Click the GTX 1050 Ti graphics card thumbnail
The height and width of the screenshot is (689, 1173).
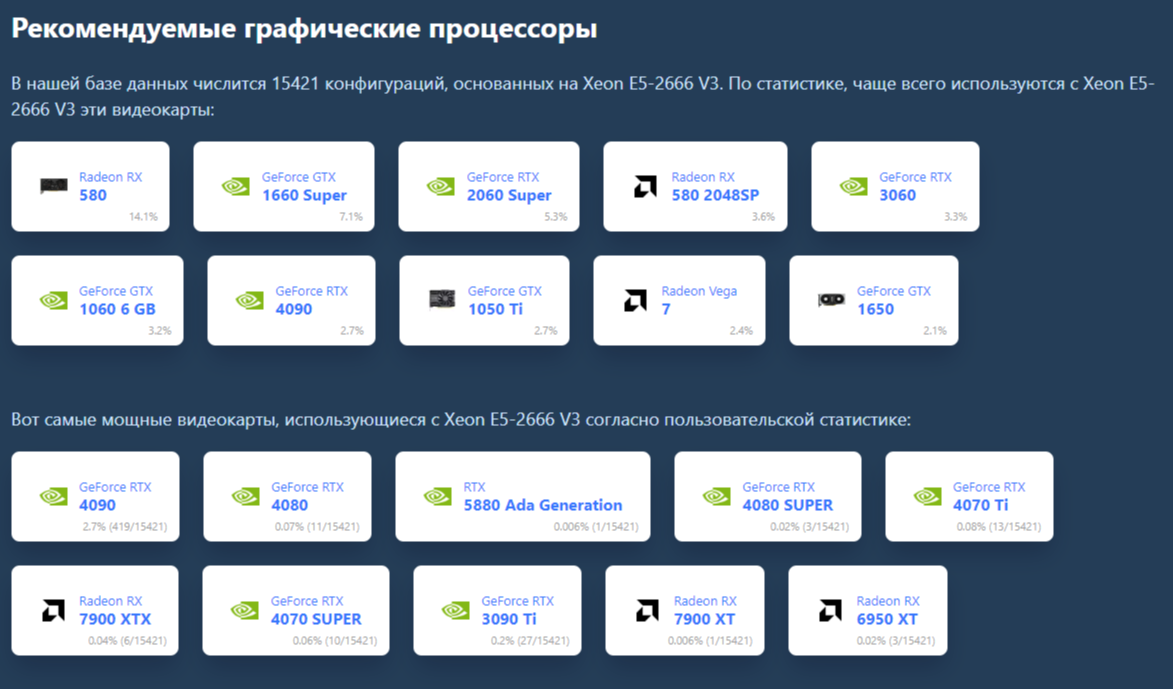(x=441, y=300)
